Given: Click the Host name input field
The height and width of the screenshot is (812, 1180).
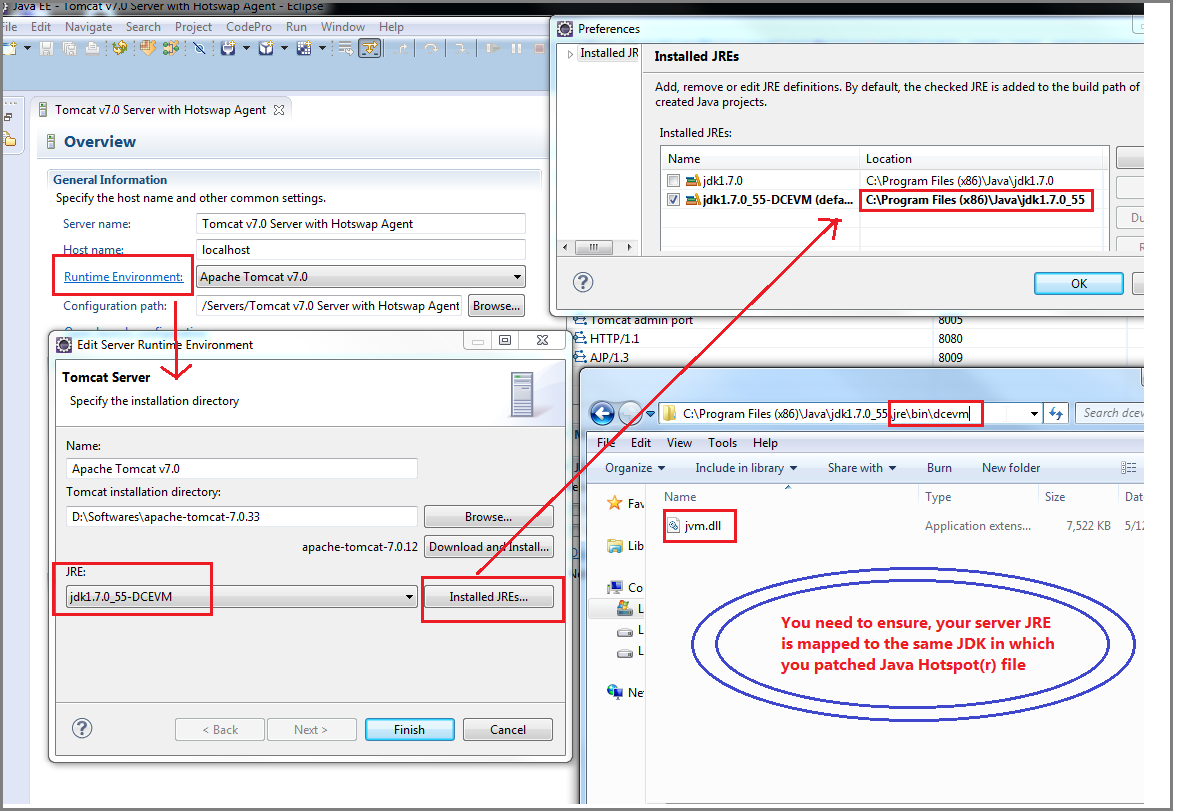Looking at the screenshot, I should [x=360, y=250].
